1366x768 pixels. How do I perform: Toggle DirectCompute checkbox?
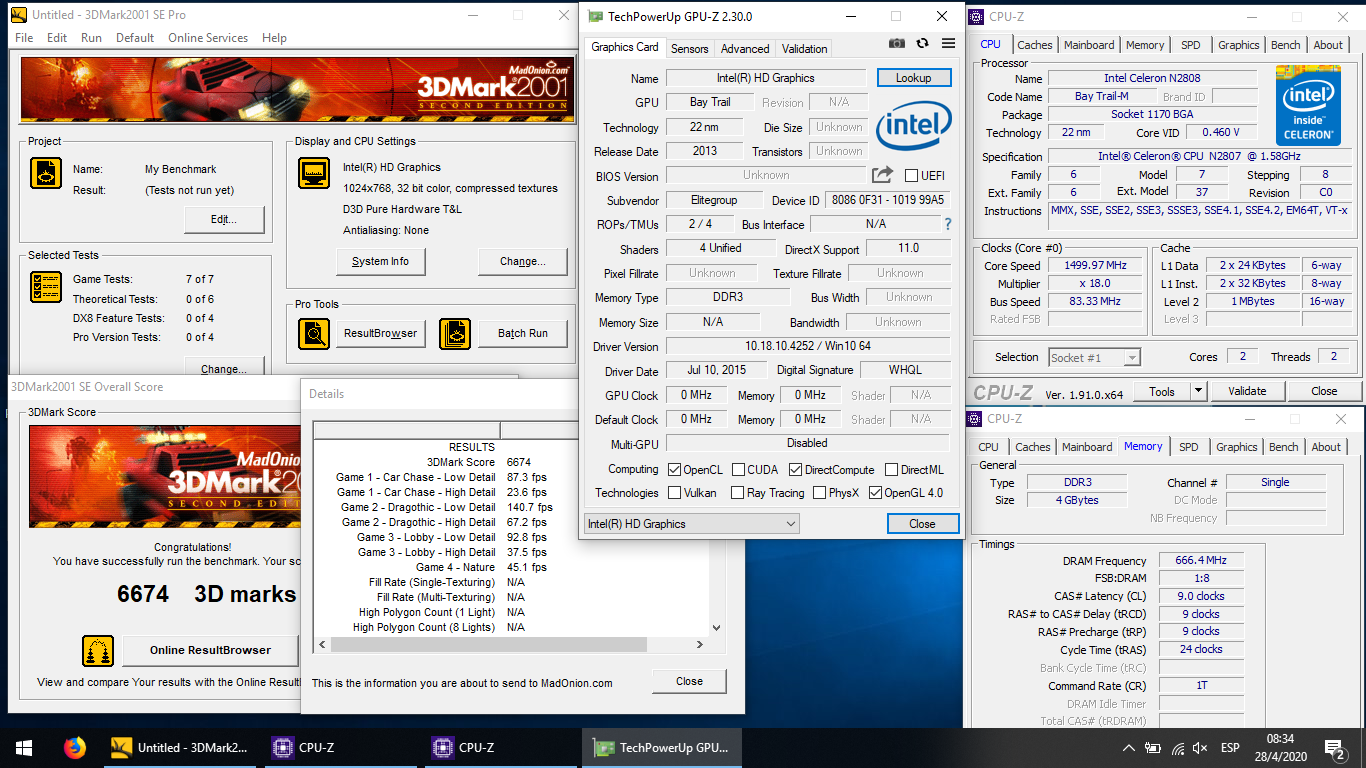point(795,469)
